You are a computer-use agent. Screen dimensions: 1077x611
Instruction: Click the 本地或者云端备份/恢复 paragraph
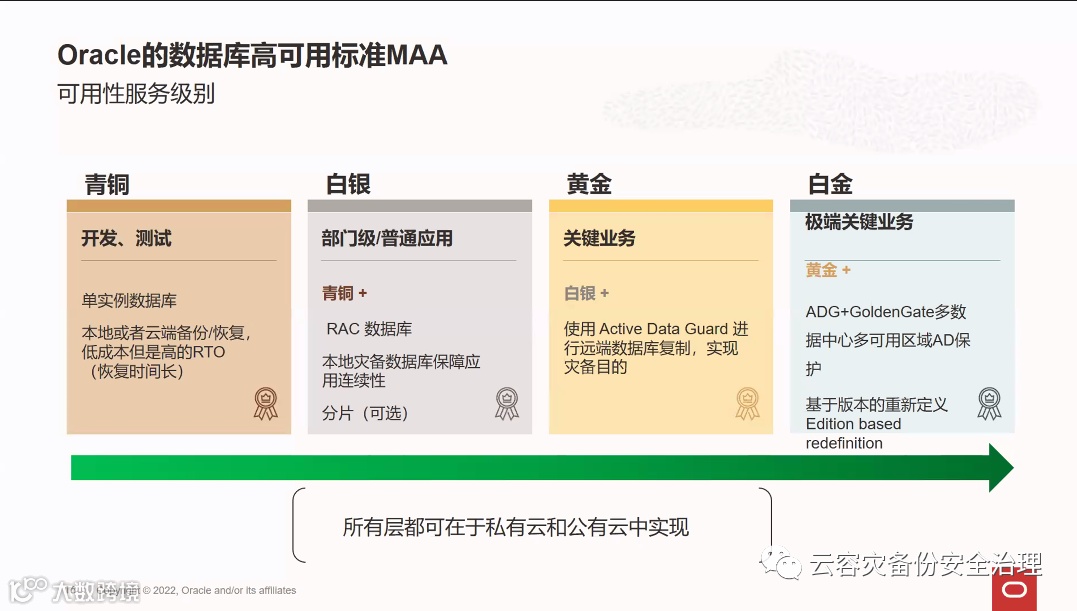pyautogui.click(x=166, y=352)
